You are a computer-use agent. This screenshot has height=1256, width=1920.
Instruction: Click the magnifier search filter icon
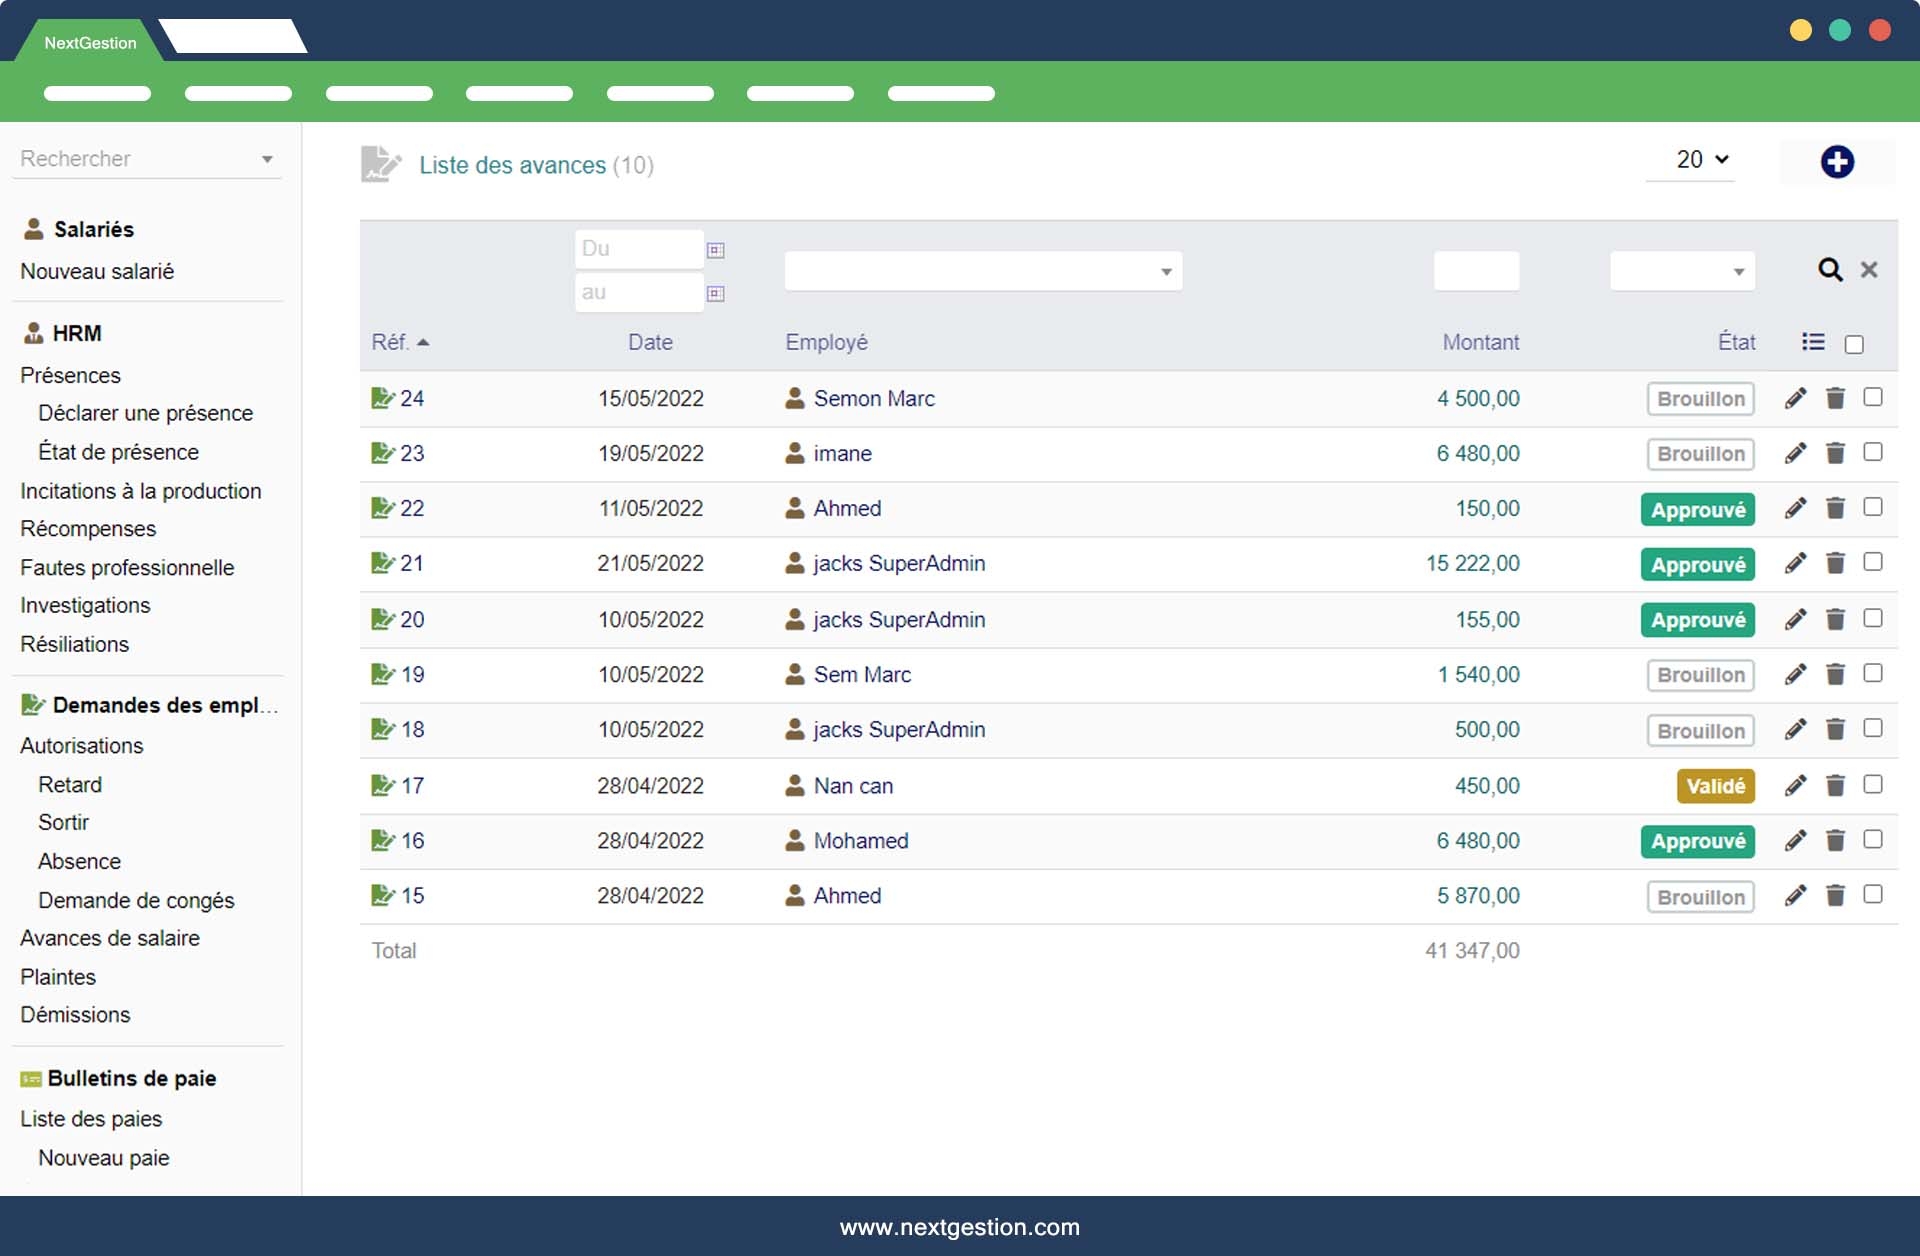tap(1829, 270)
